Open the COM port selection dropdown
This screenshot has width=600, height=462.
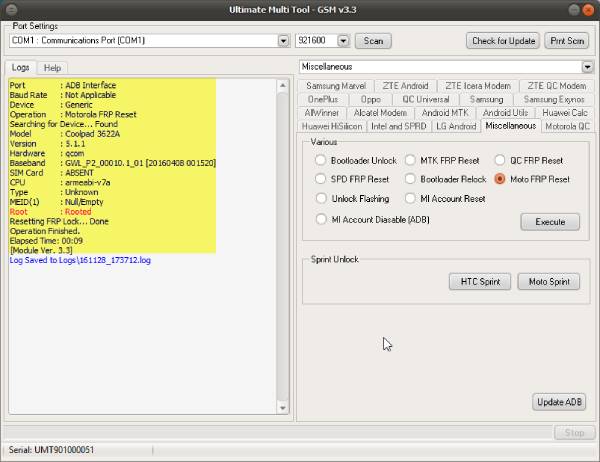[x=284, y=41]
